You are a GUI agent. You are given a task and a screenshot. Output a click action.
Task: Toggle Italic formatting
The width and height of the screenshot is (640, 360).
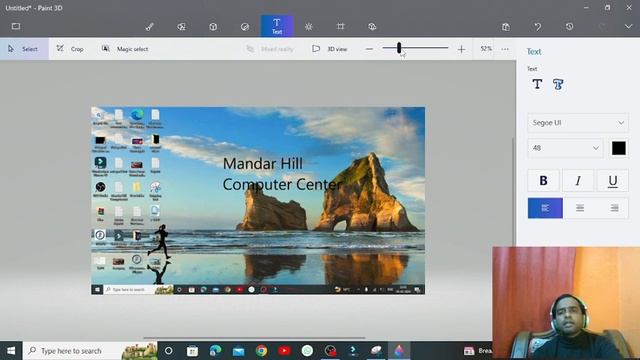(578, 180)
